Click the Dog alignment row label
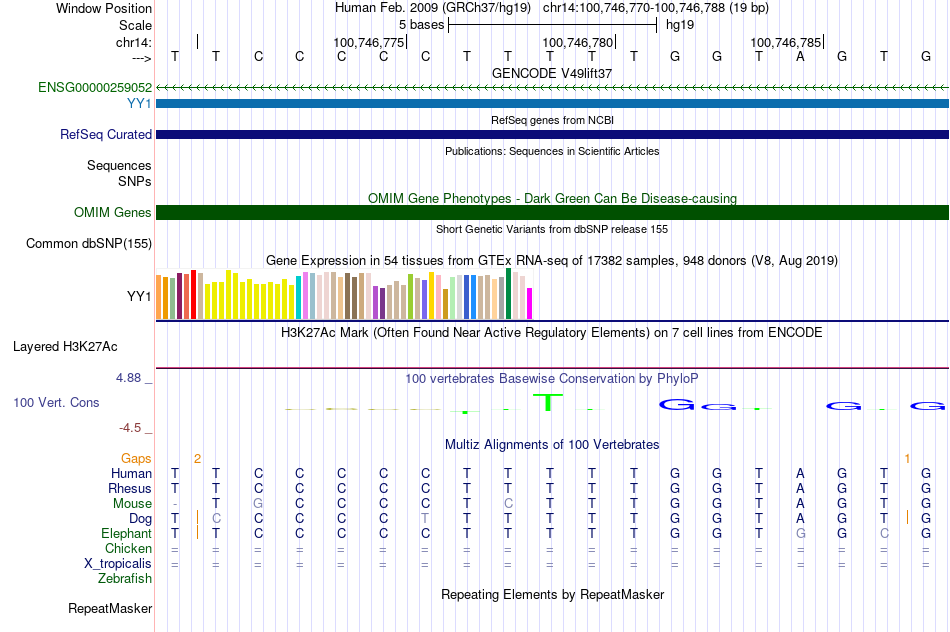 click(x=141, y=519)
